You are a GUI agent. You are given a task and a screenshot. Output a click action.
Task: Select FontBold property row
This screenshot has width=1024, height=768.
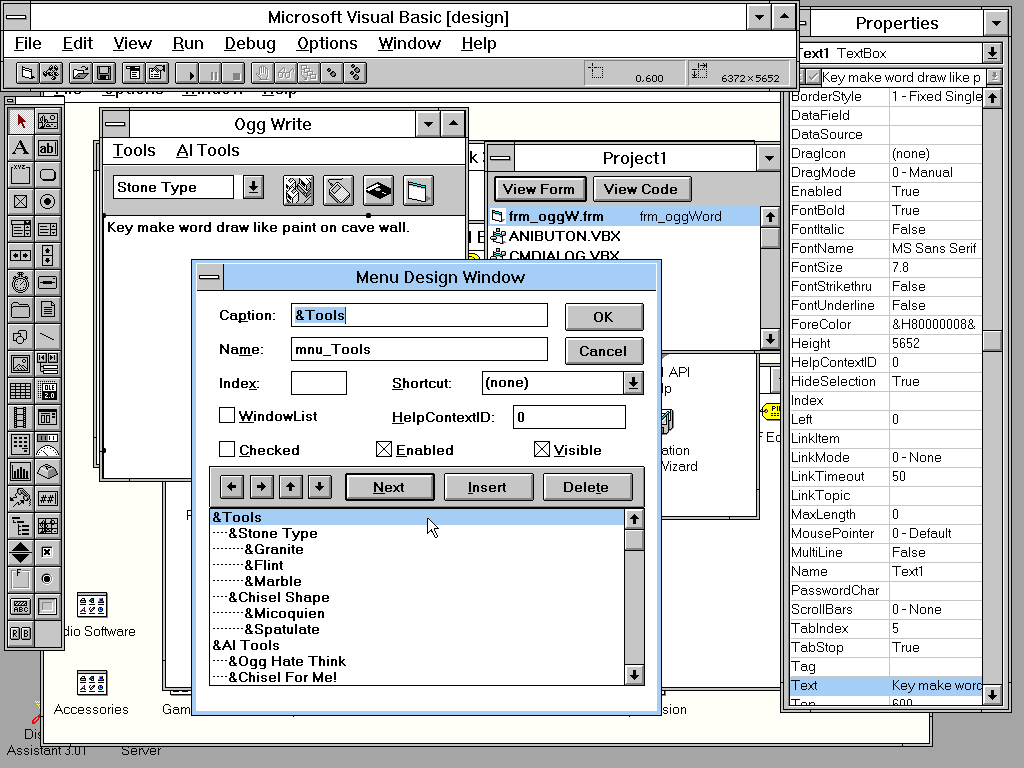(x=886, y=210)
